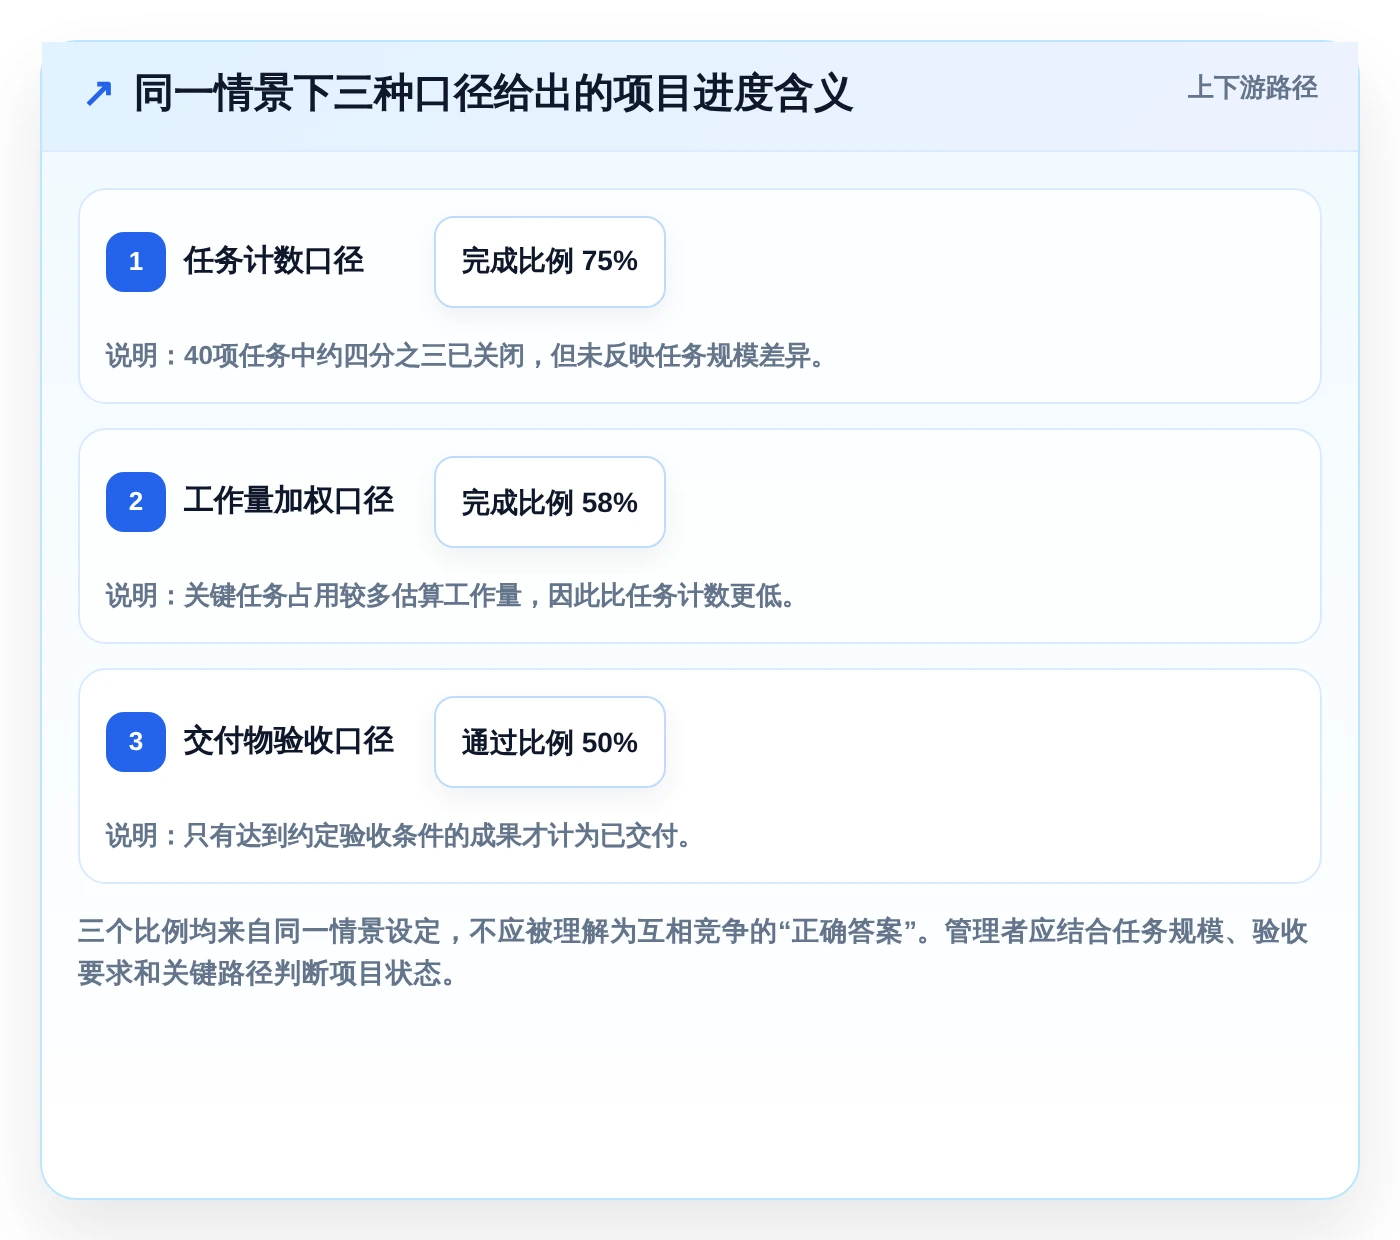
Task: Click the description starting 说明：40项任务中
Action: pyautogui.click(x=470, y=355)
